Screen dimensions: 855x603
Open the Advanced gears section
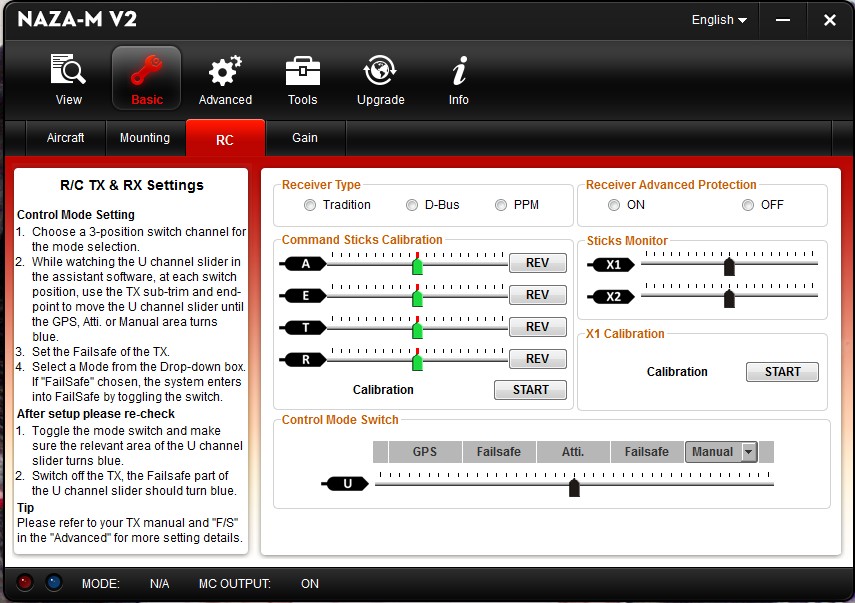(x=225, y=79)
